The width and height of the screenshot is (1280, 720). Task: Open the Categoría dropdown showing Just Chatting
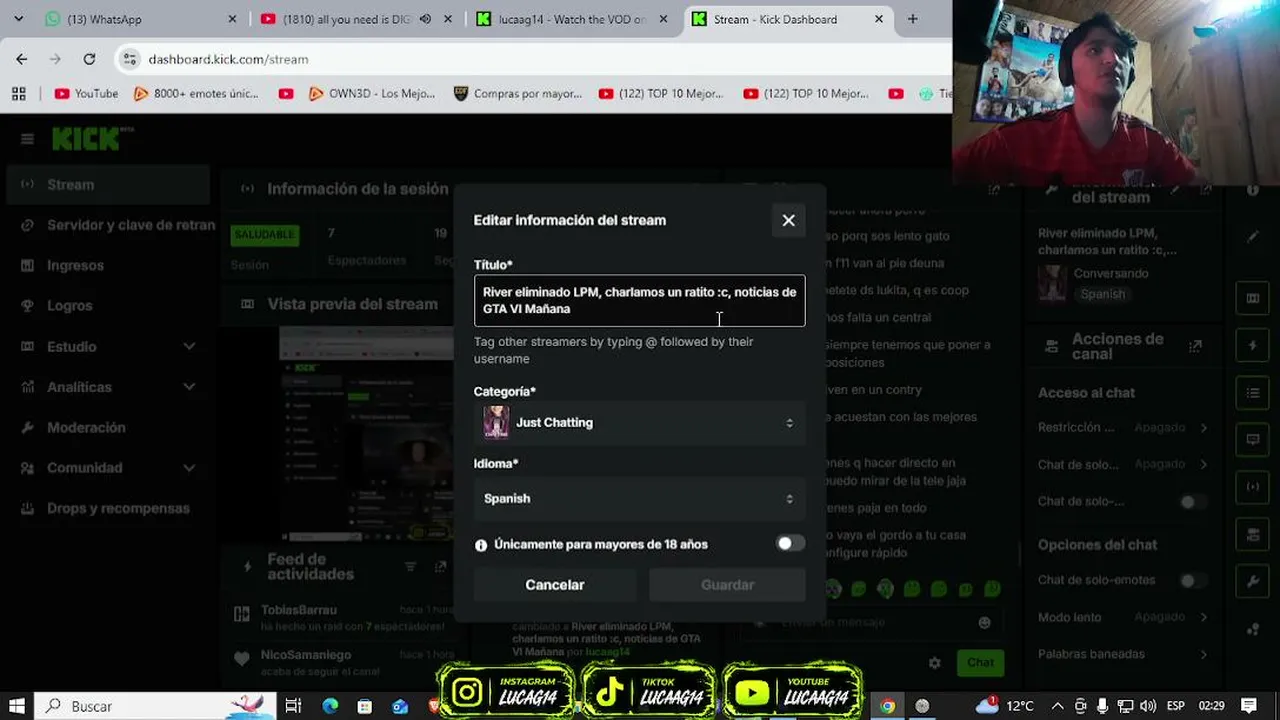pos(639,422)
